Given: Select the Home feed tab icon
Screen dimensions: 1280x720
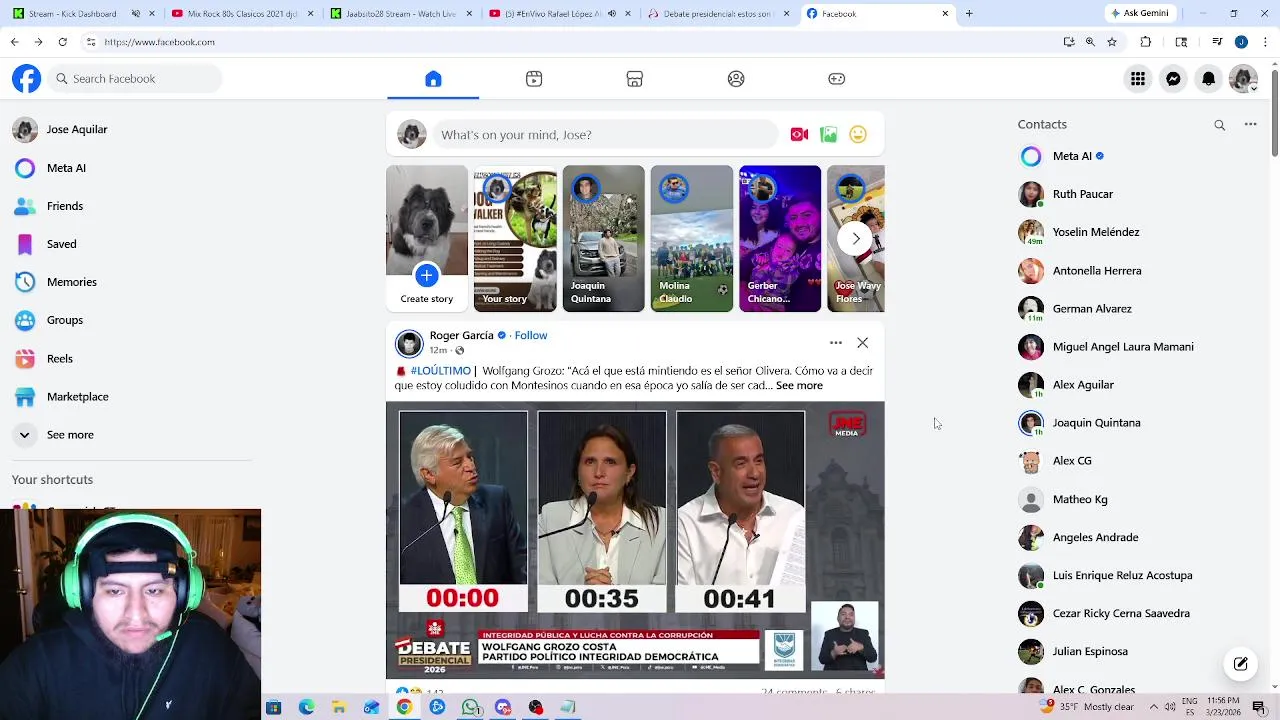Looking at the screenshot, I should (x=433, y=79).
